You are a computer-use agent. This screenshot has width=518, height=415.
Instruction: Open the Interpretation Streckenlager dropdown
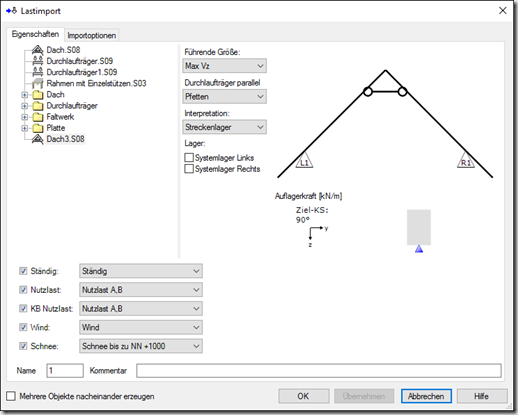pos(224,127)
